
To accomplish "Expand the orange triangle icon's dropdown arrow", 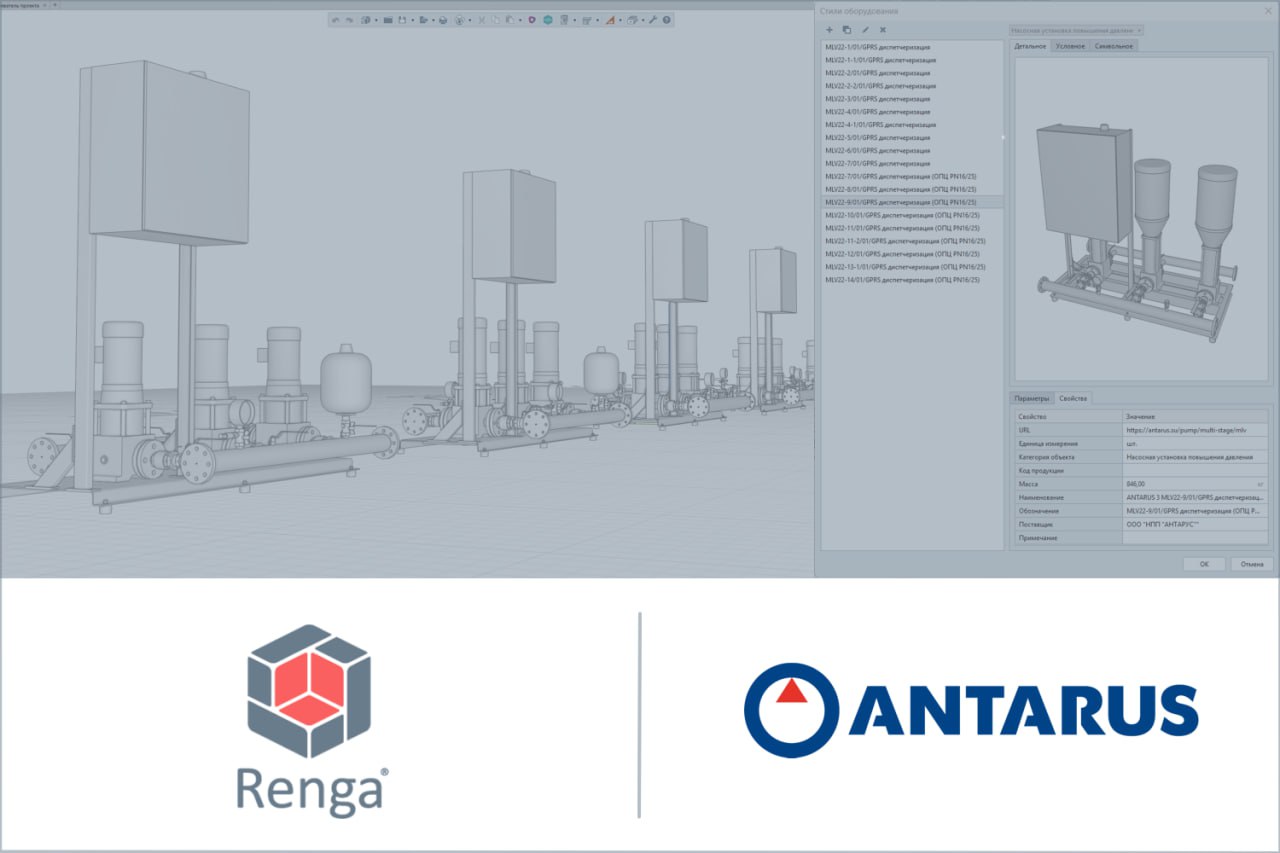I will [619, 20].
